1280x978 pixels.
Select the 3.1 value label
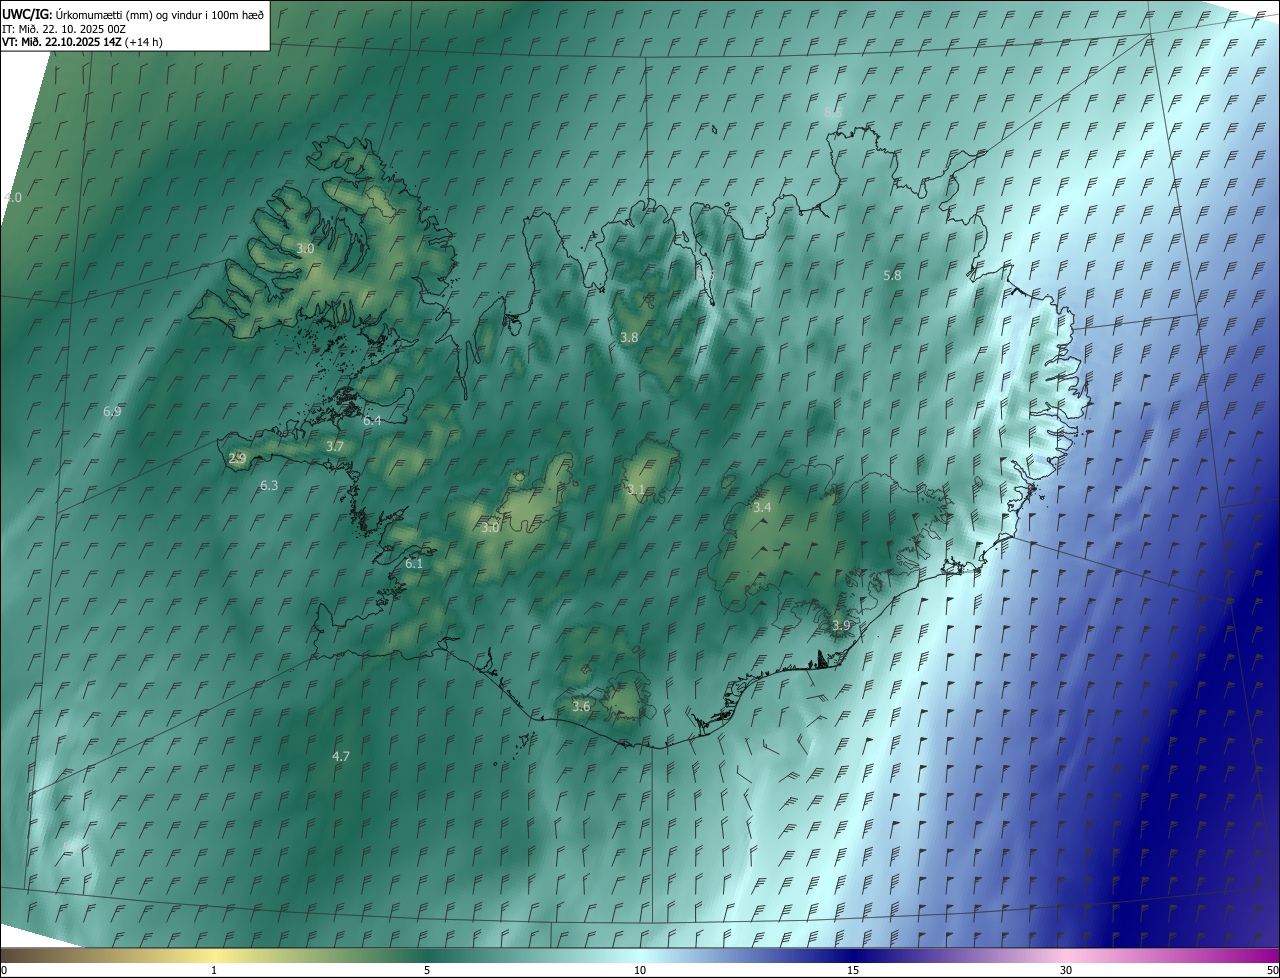(x=636, y=489)
